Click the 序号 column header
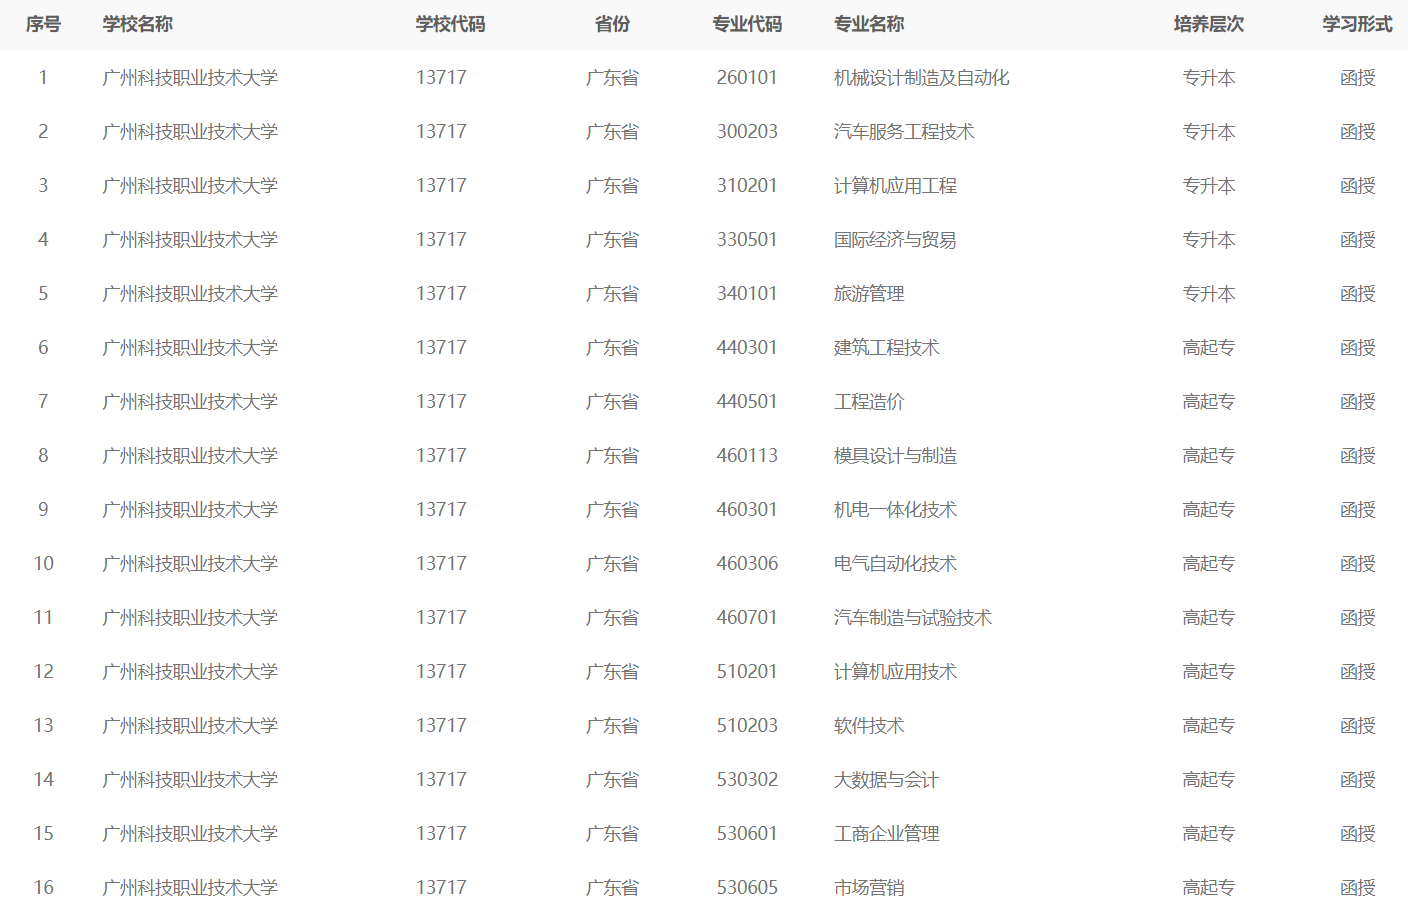 [x=43, y=24]
